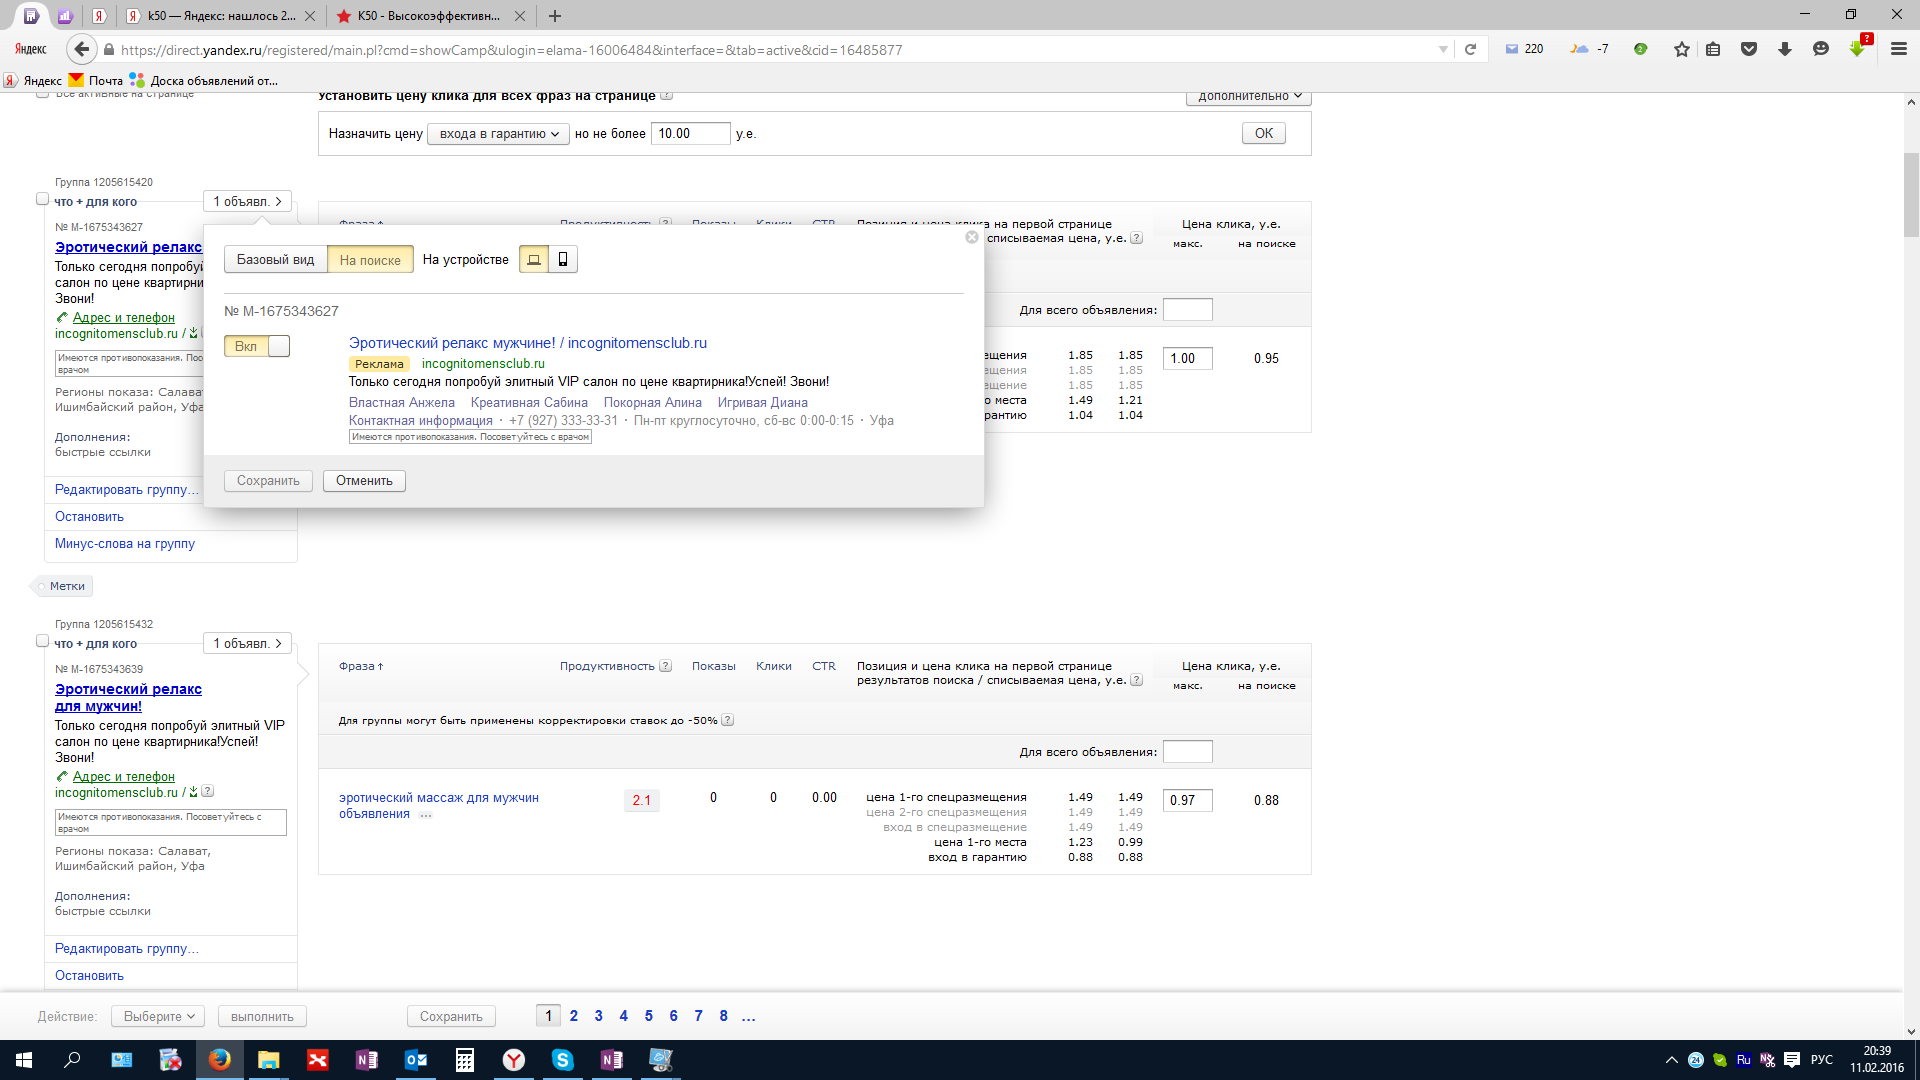Check the box for group 1205615420
Viewport: 1920px width, 1080px height.
coord(42,199)
